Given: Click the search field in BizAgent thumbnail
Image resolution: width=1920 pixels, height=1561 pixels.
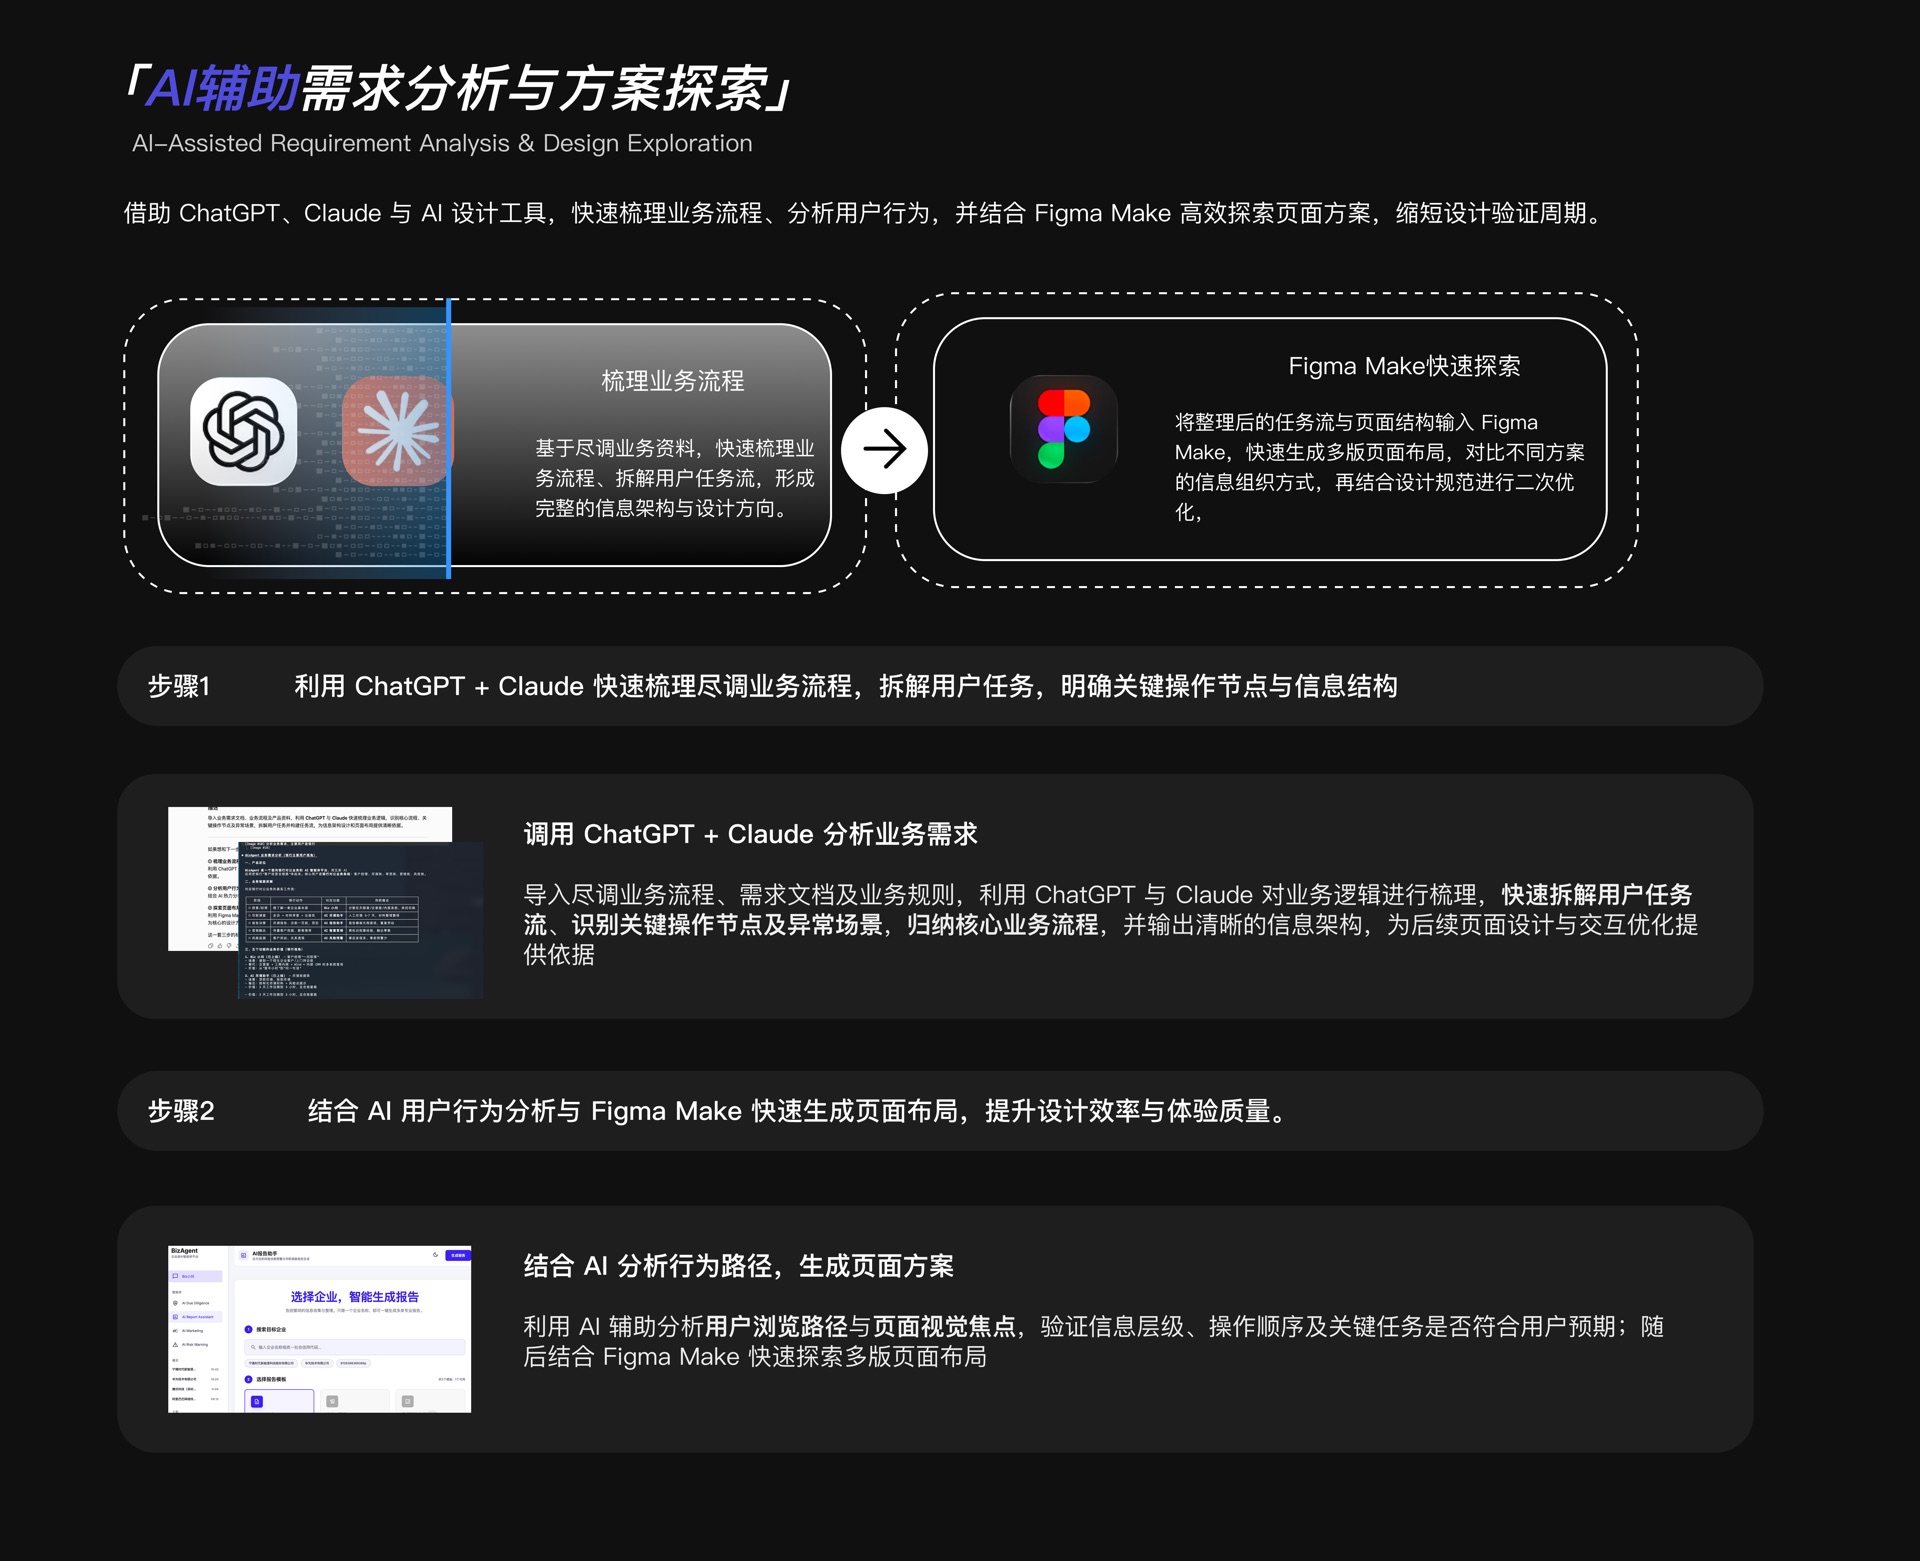Looking at the screenshot, I should pyautogui.click(x=355, y=1347).
